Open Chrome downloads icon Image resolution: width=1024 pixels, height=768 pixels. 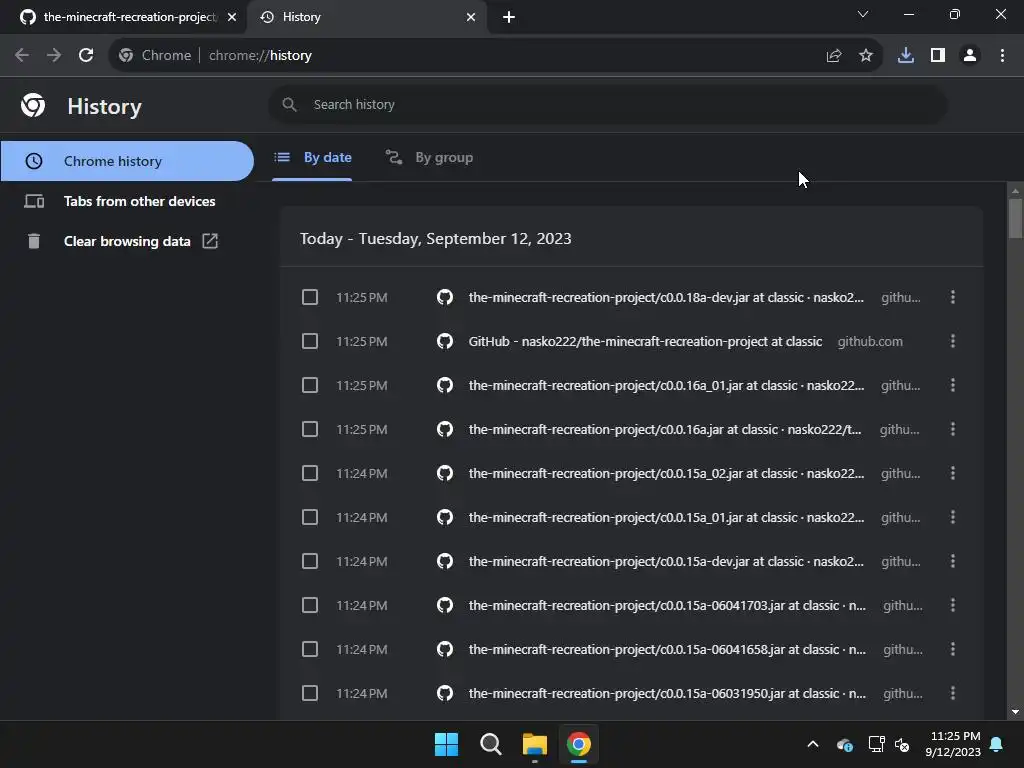tap(906, 56)
